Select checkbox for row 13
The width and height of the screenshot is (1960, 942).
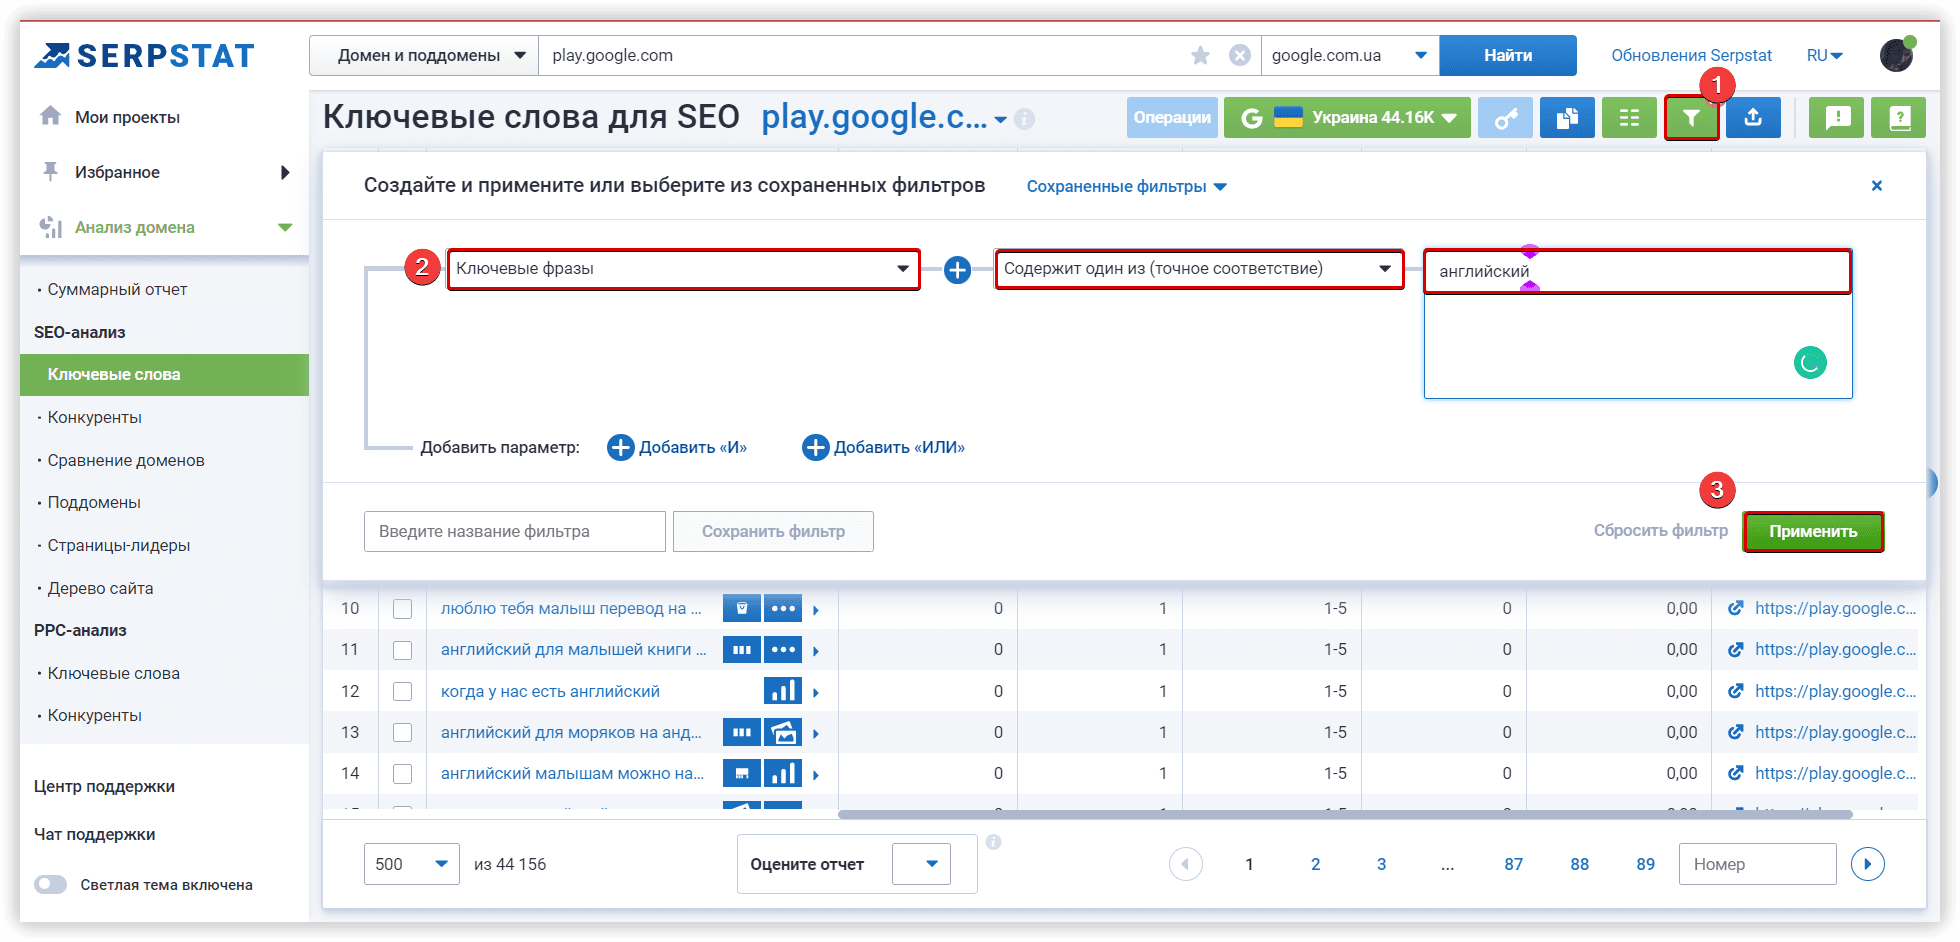click(403, 733)
